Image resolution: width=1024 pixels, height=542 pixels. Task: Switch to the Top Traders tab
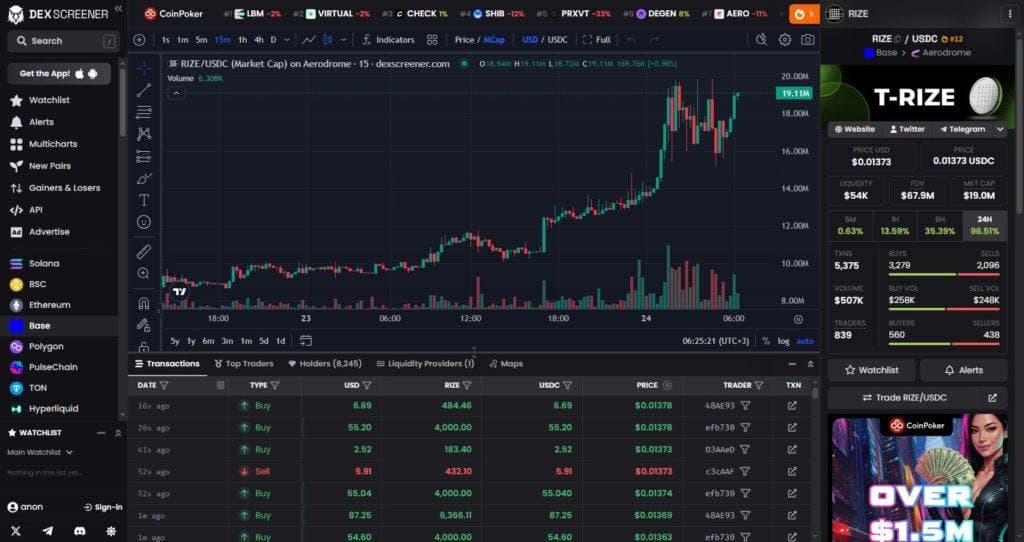(244, 364)
